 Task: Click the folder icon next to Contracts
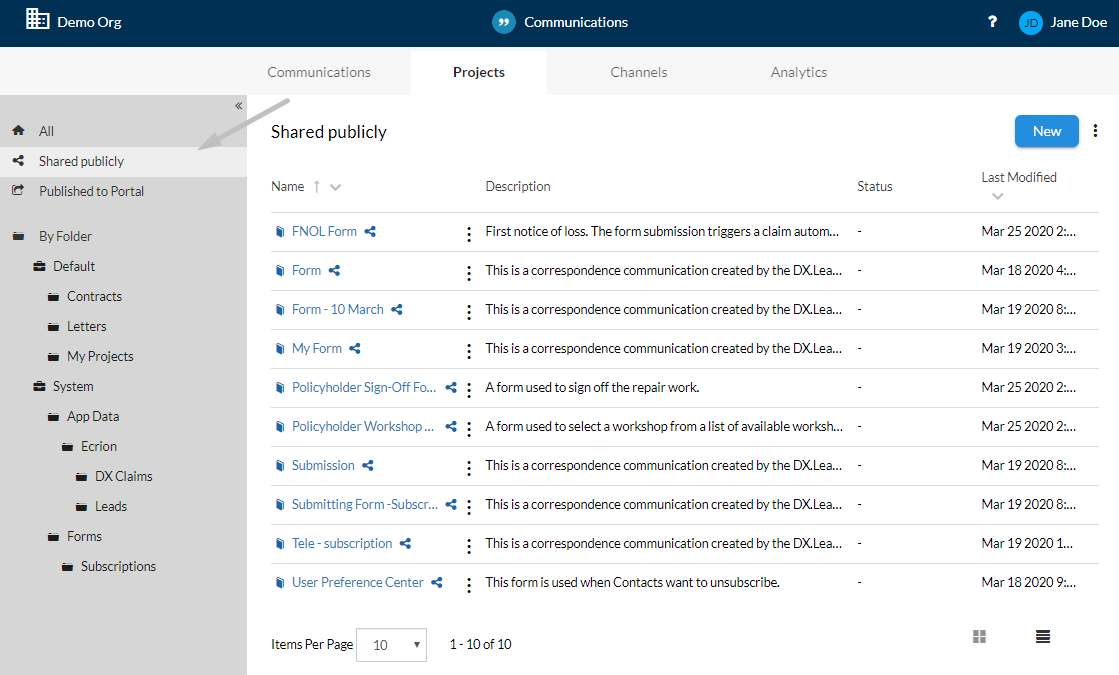tap(54, 297)
